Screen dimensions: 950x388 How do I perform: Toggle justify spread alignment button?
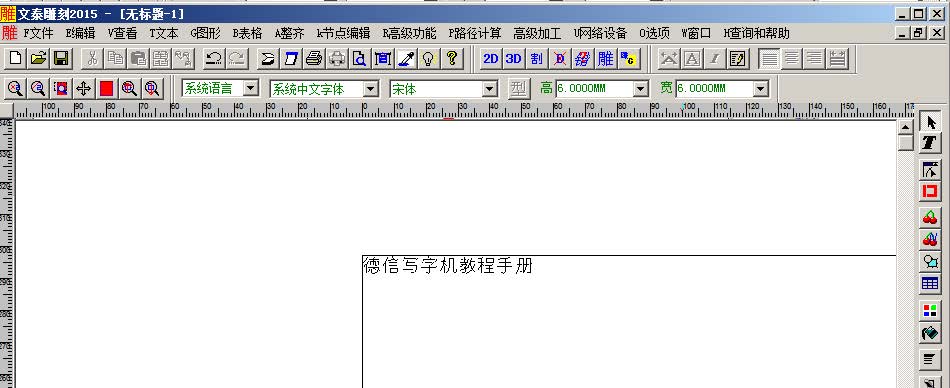coord(838,58)
